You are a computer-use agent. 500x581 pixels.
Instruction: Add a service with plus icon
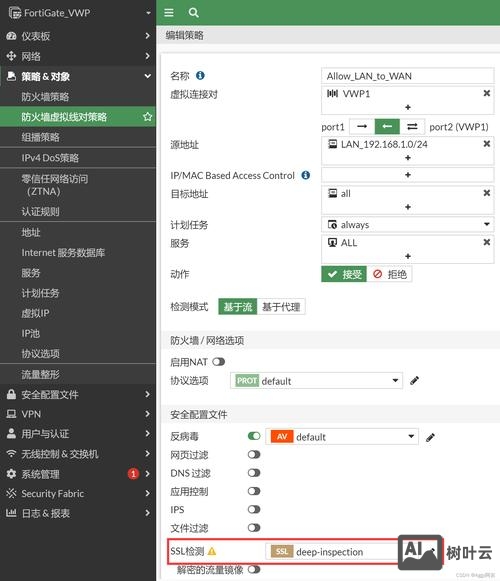point(408,256)
